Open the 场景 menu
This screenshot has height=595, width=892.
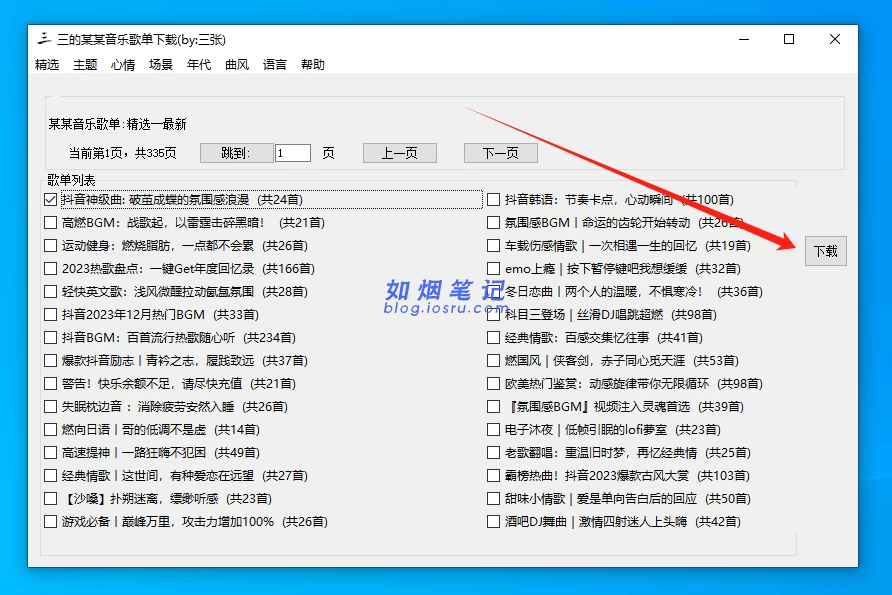[x=160, y=65]
